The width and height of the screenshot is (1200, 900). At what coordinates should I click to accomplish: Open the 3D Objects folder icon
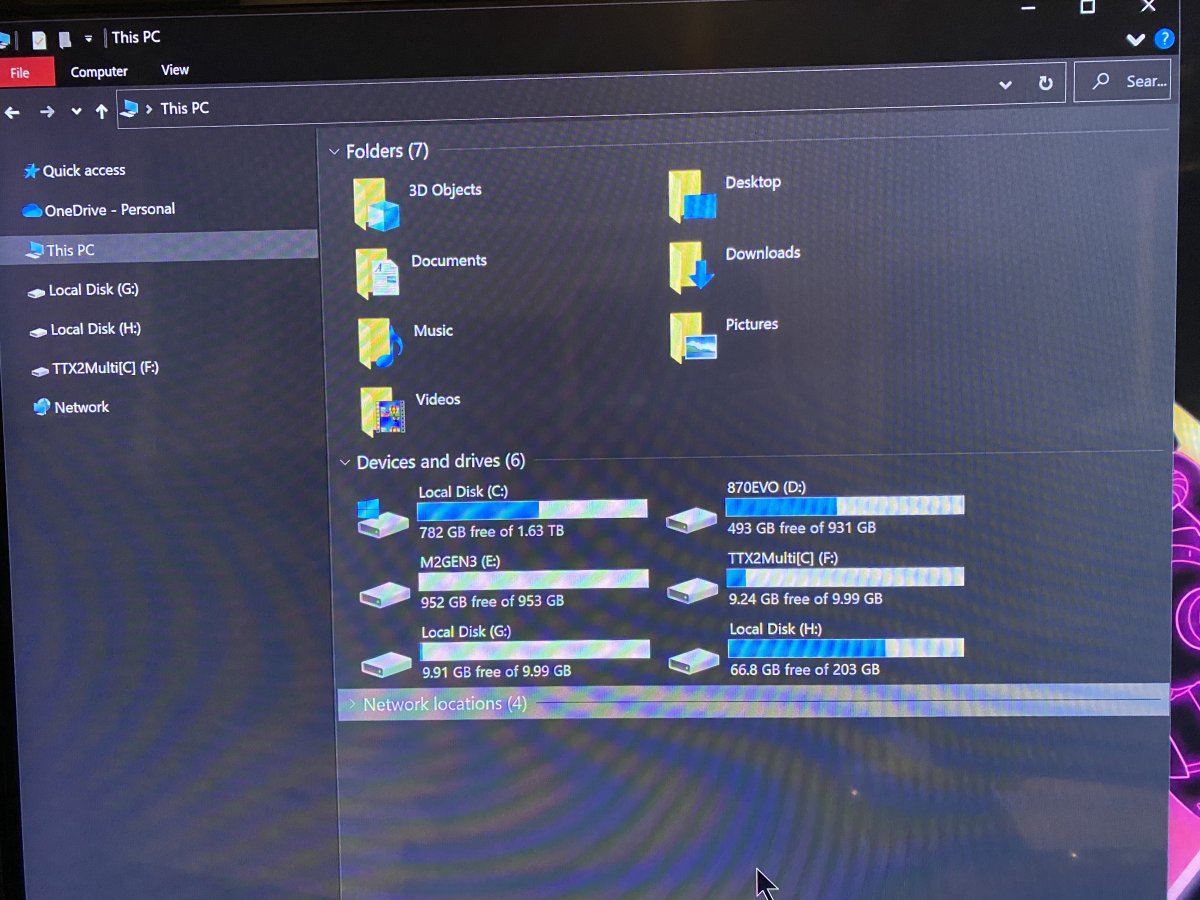376,203
